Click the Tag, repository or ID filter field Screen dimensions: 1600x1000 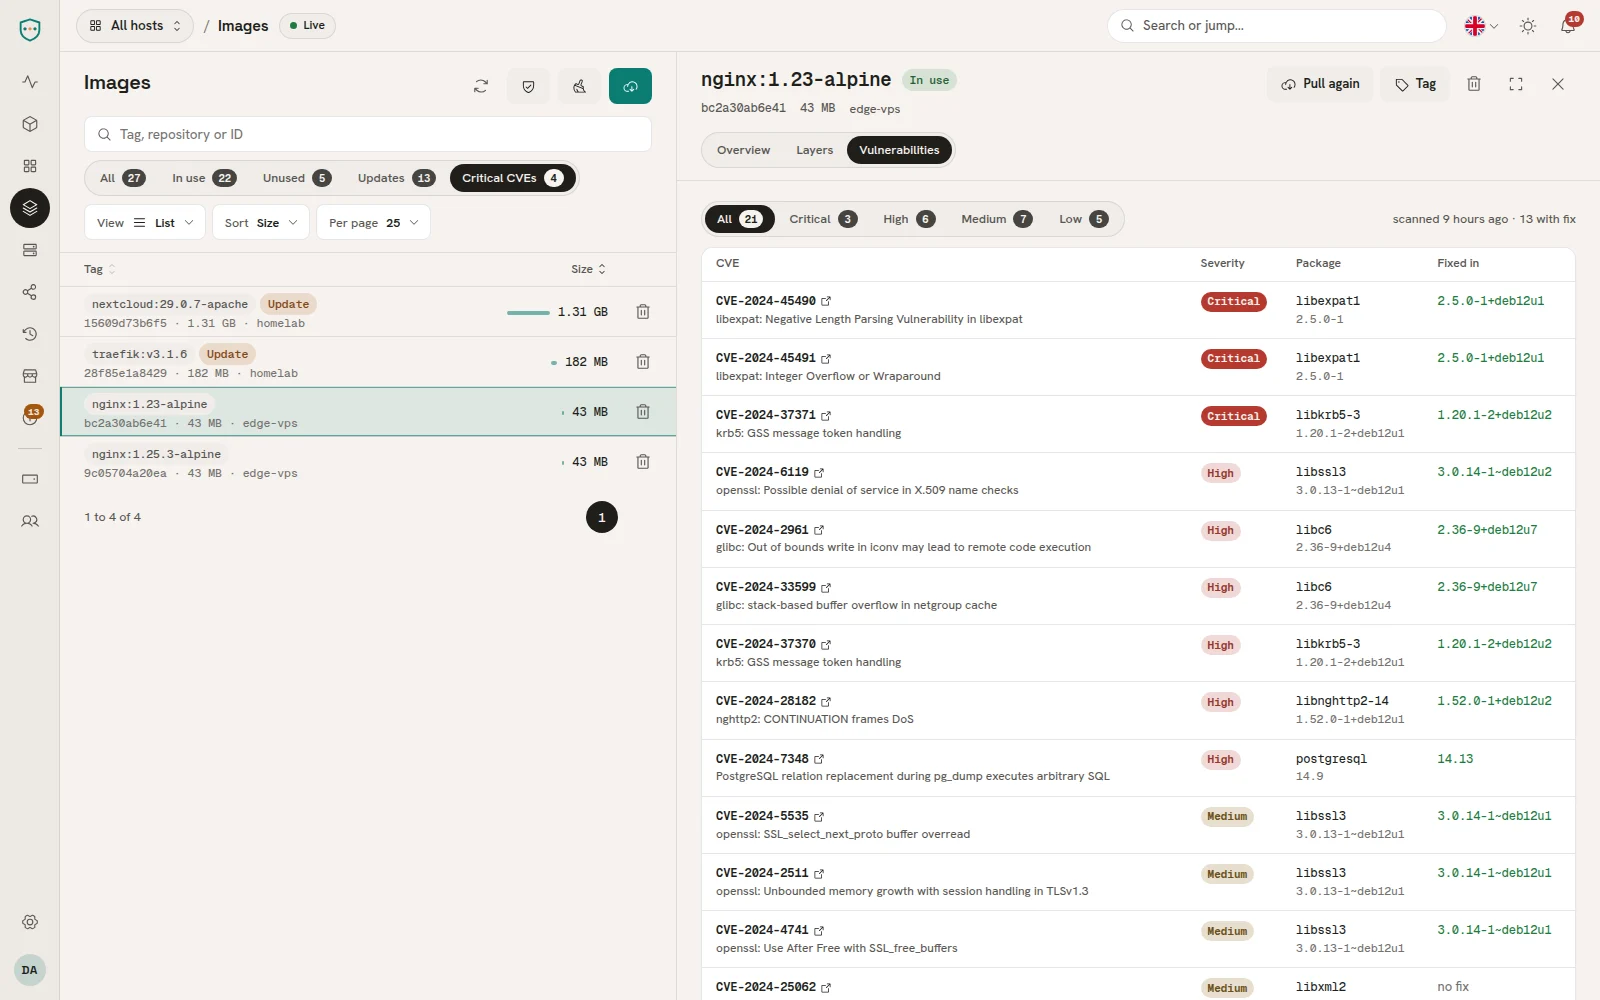pyautogui.click(x=368, y=134)
